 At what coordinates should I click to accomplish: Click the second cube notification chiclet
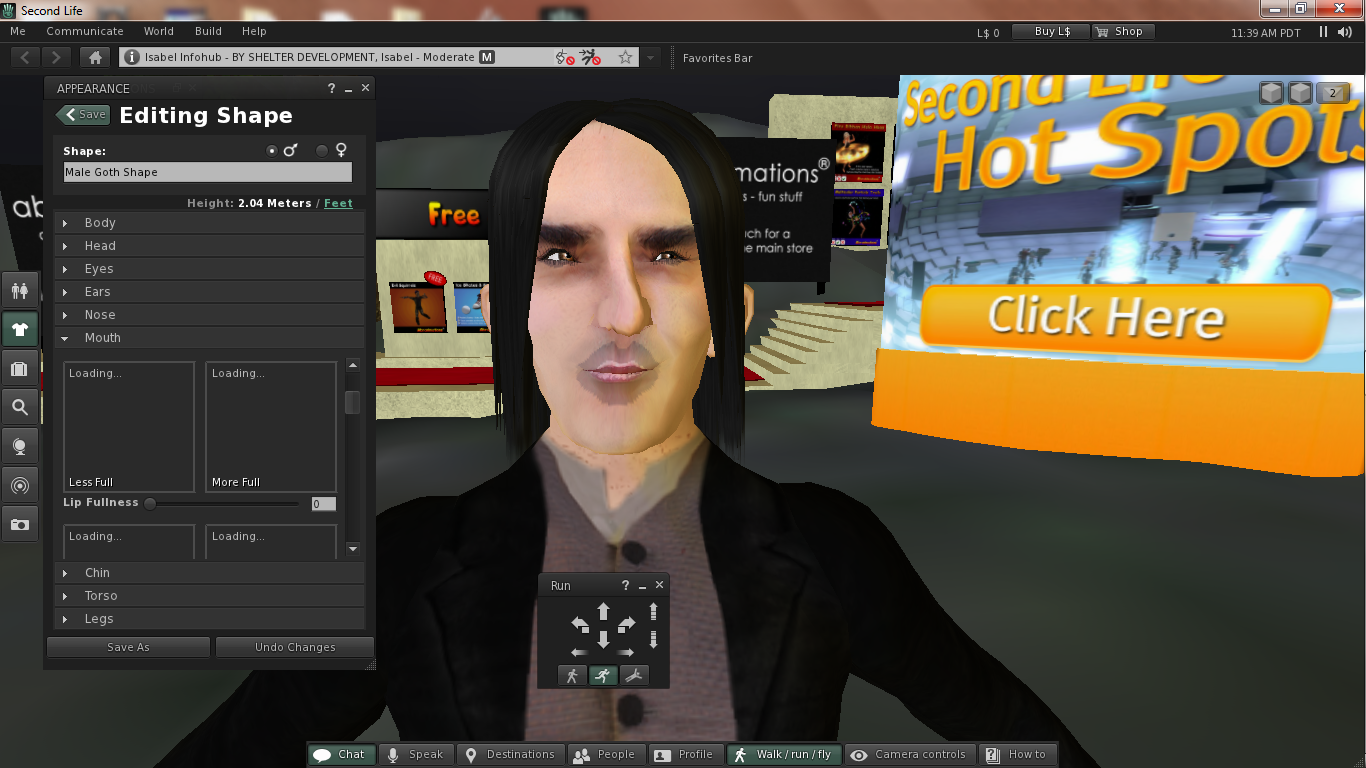1300,93
